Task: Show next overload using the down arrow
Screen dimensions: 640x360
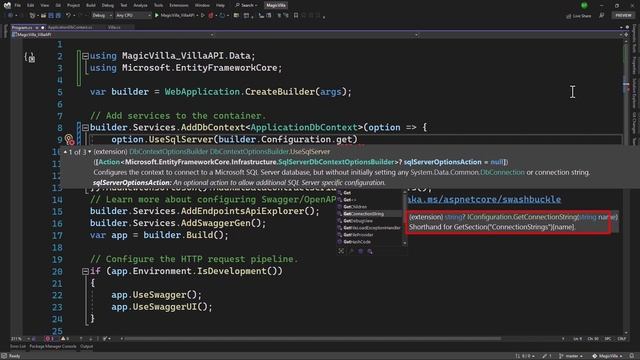Action: pyautogui.click(x=90, y=152)
